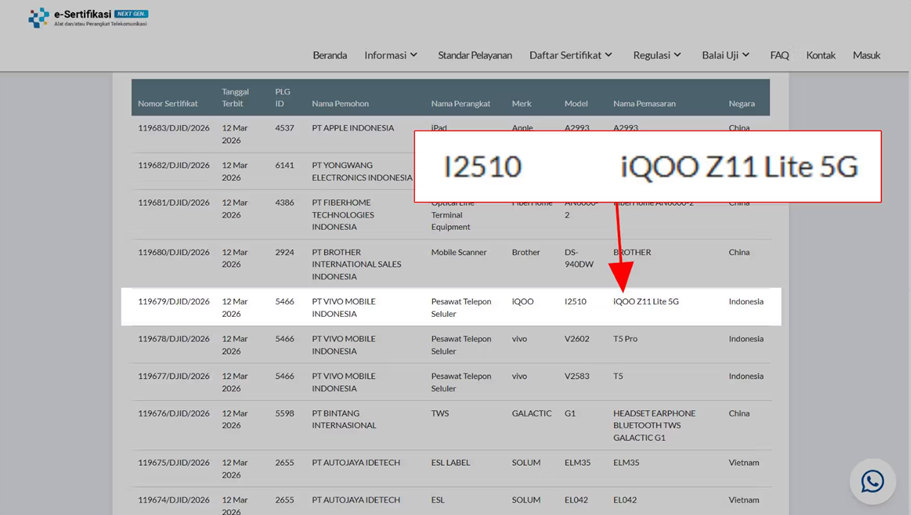Image resolution: width=911 pixels, height=515 pixels.
Task: Click PT BINTANG INTERNASIONAL applicant cell
Action: point(344,419)
